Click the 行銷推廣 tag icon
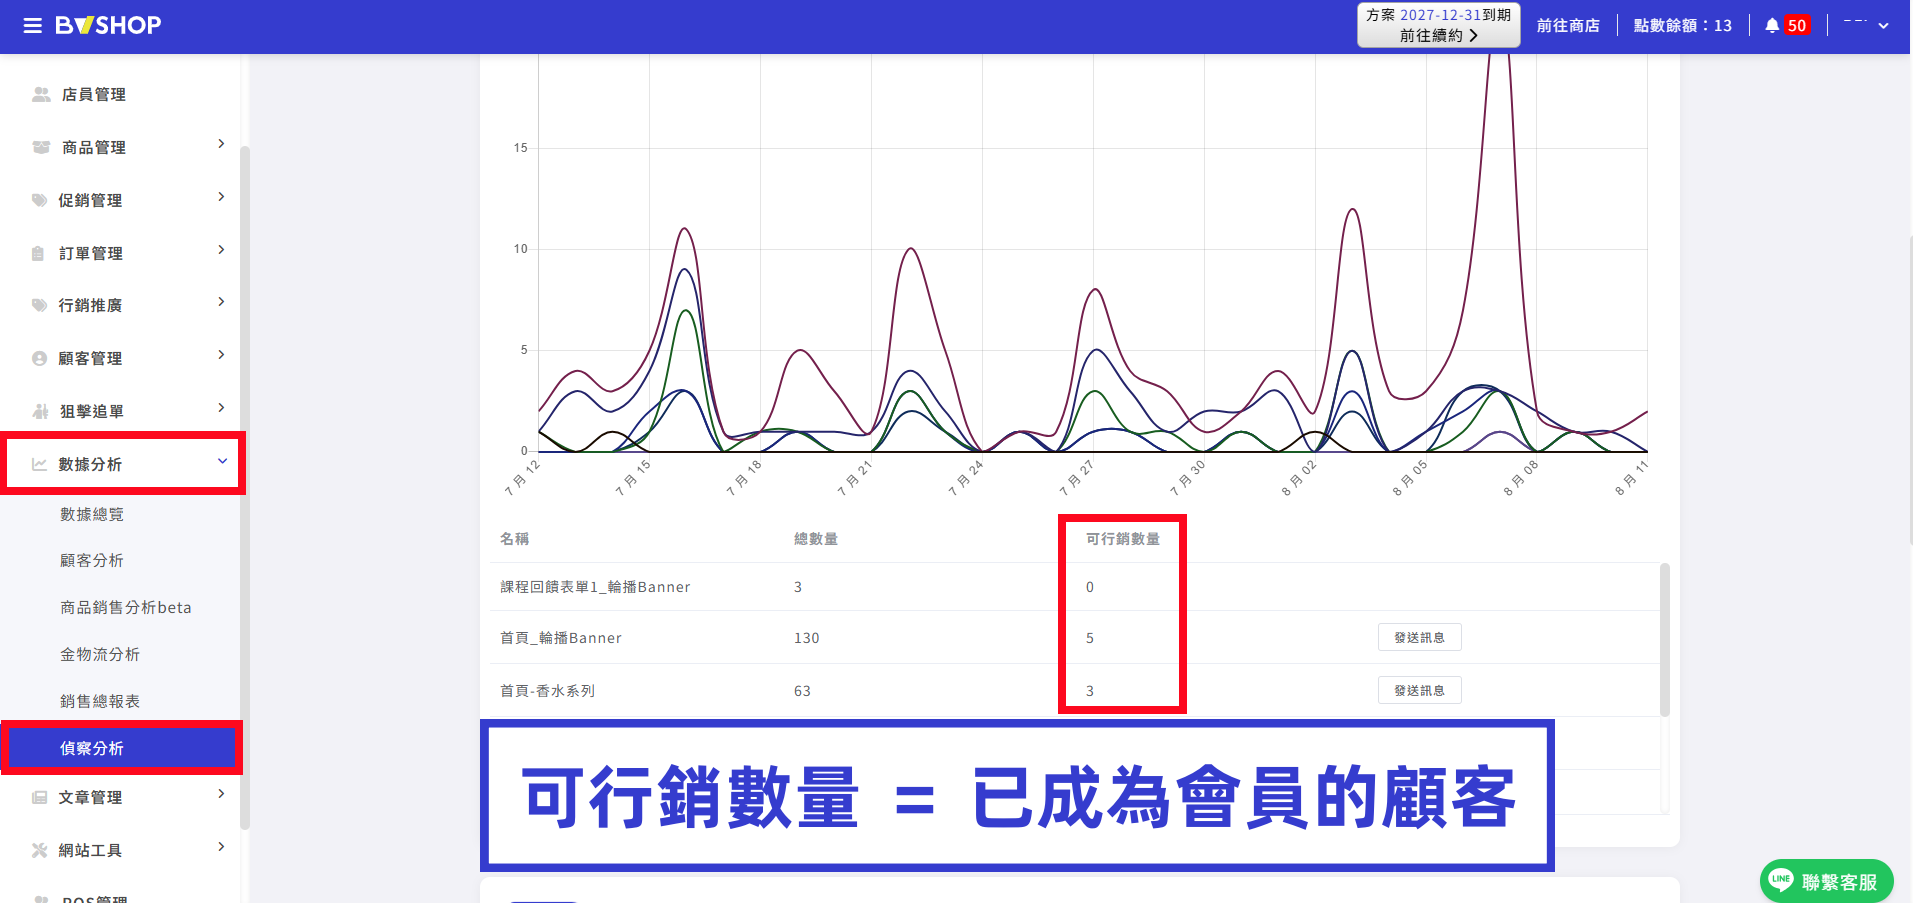The height and width of the screenshot is (903, 1913). [39, 305]
